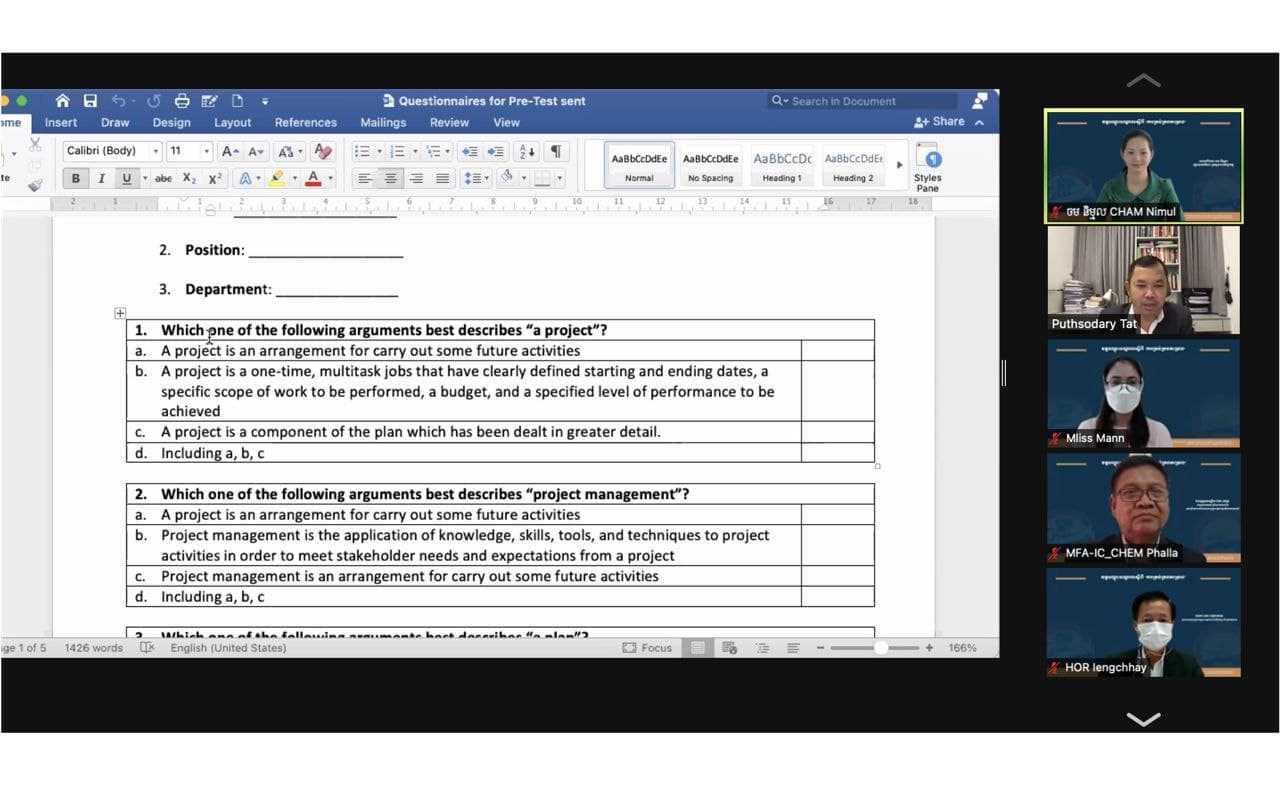Toggle center alignment
The image size is (1280, 800).
click(x=391, y=179)
